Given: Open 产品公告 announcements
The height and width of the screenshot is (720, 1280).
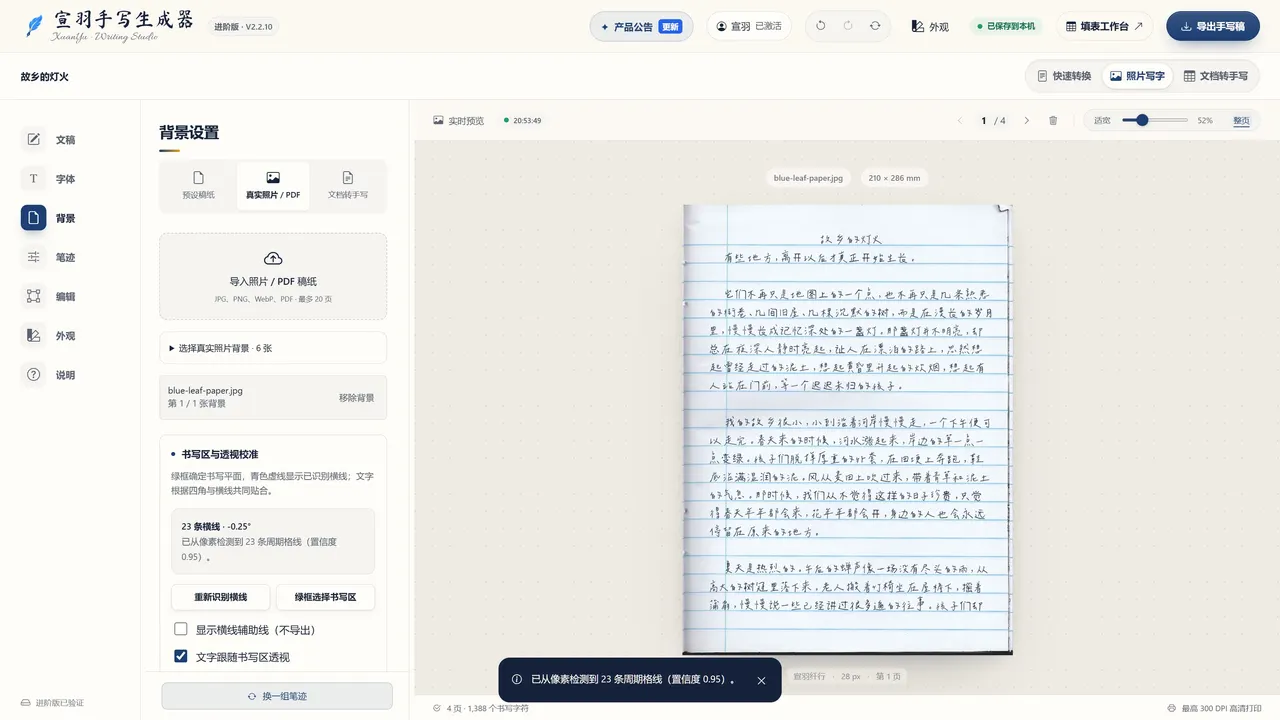Looking at the screenshot, I should [x=641, y=27].
